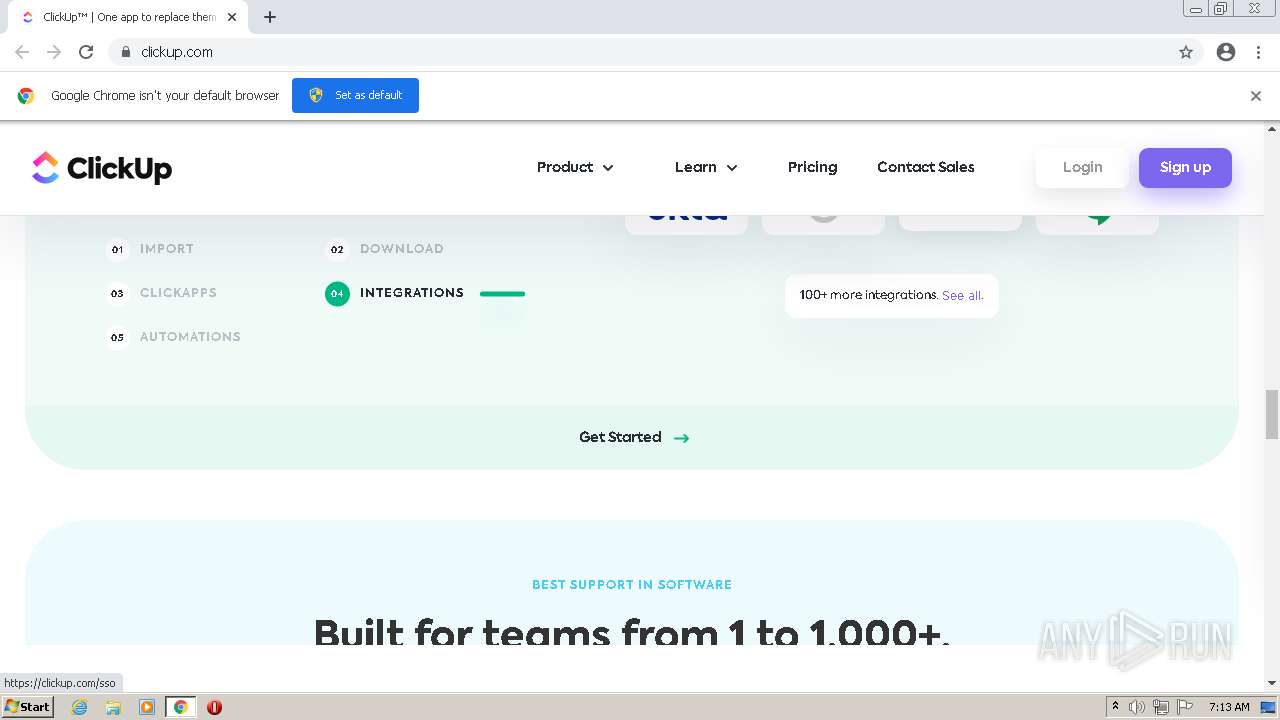Bookmark this page with star icon
Screen dimensions: 1280x720
coord(1186,52)
